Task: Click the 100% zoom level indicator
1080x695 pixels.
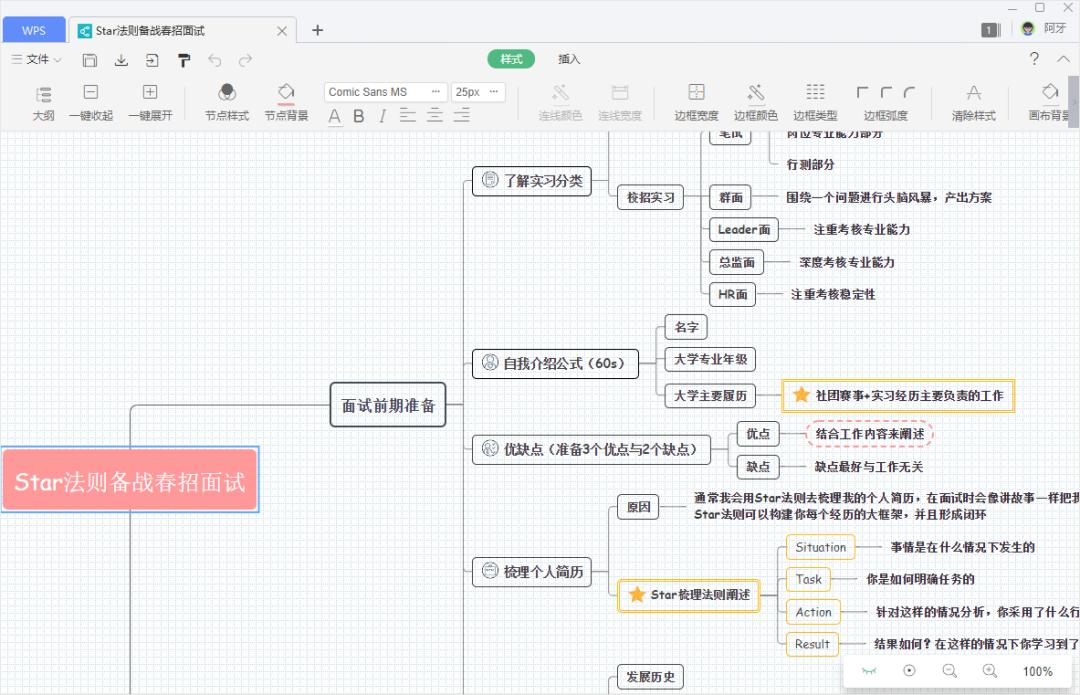Action: point(1035,671)
